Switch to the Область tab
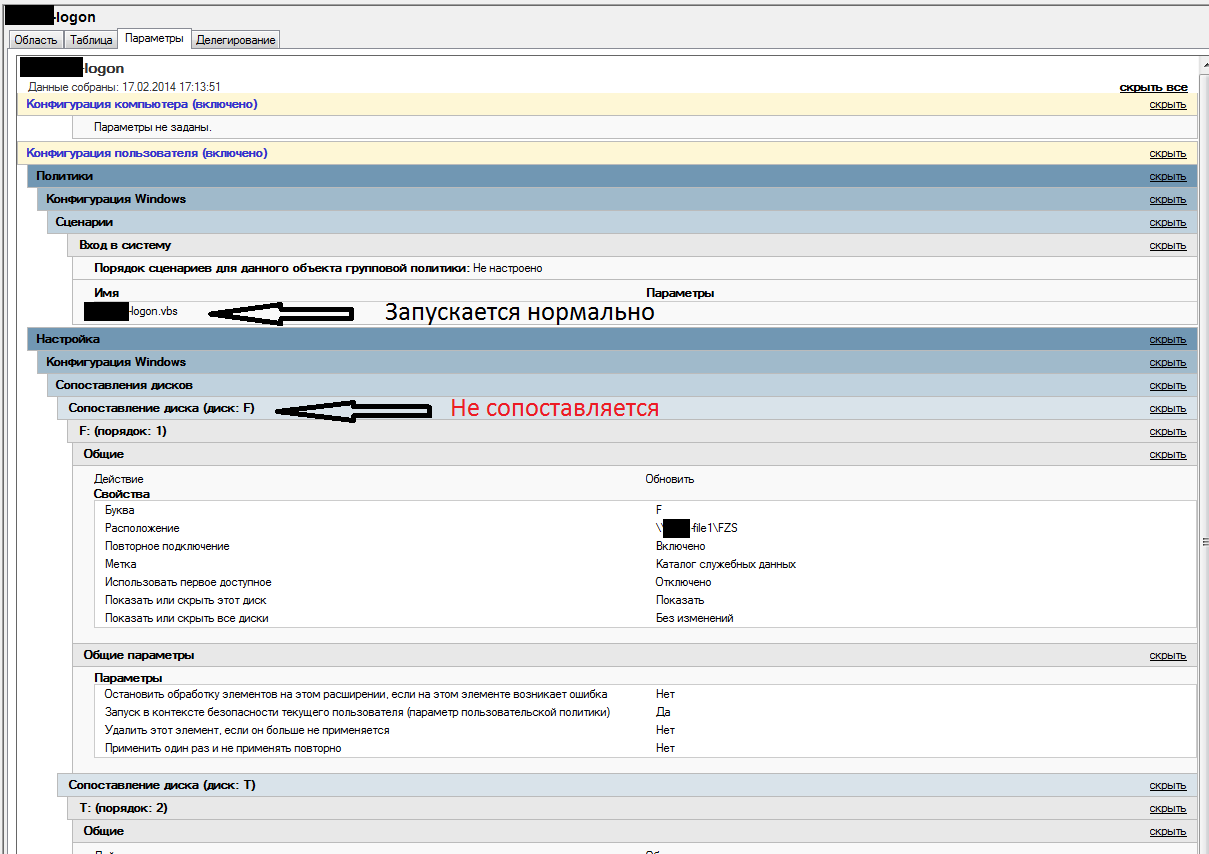Screen dimensions: 1209x854 (x=36, y=40)
